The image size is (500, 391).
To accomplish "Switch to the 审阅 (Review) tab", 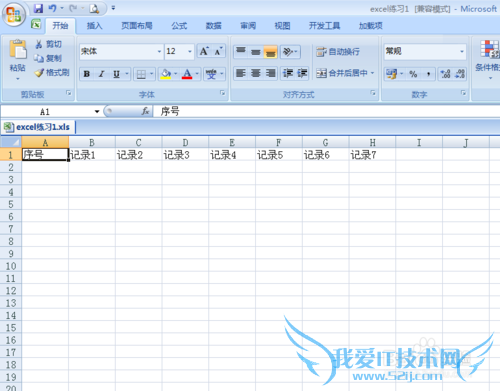I will 248,26.
